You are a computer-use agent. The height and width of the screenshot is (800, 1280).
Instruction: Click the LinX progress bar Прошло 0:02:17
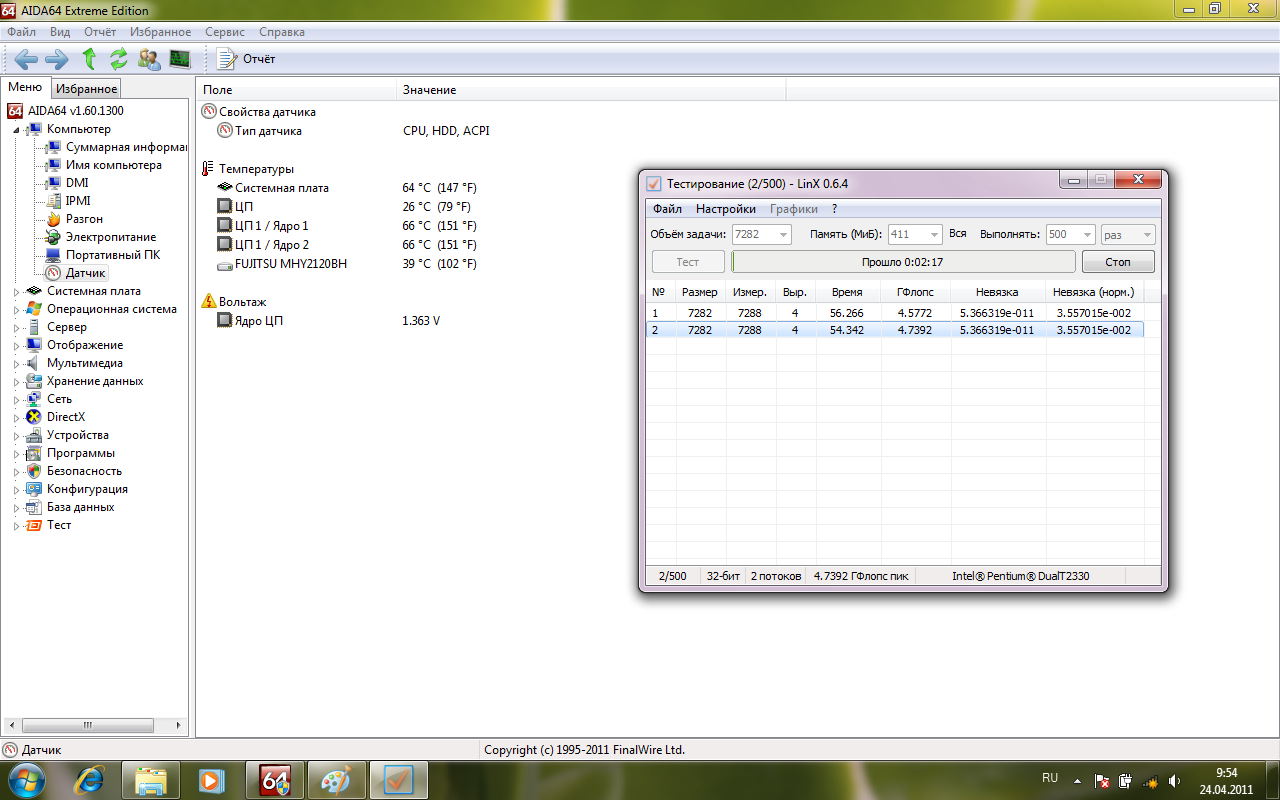coord(904,262)
